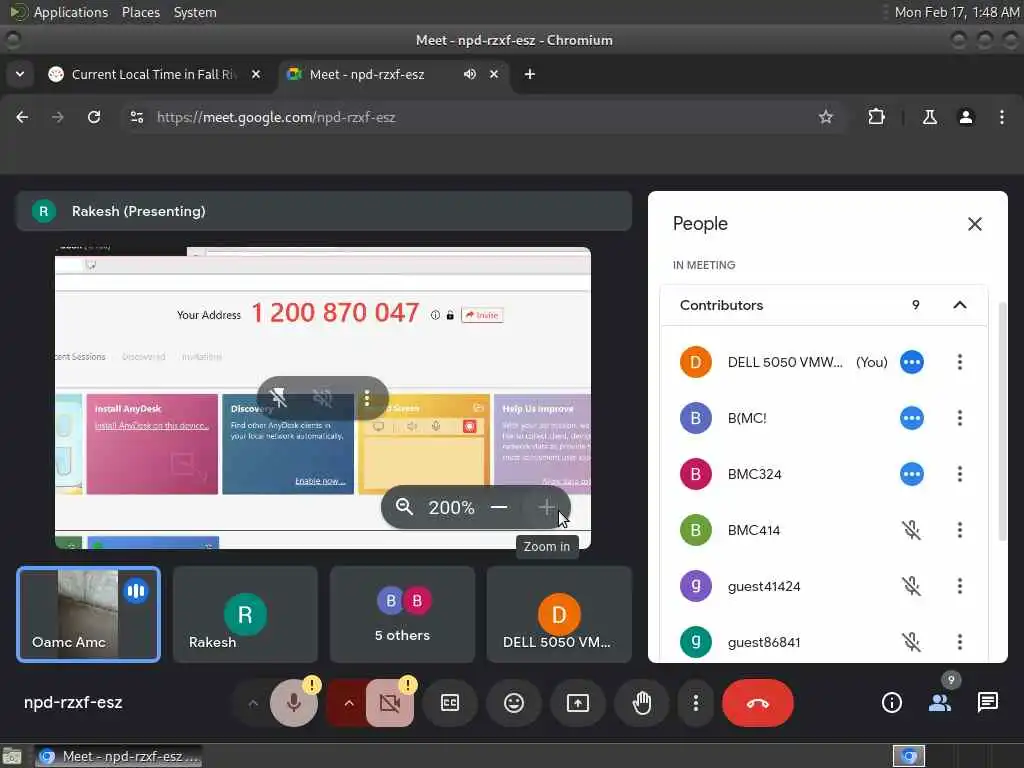Toggle the microphone button in call controls
Screen dimensions: 1024x768
294,703
